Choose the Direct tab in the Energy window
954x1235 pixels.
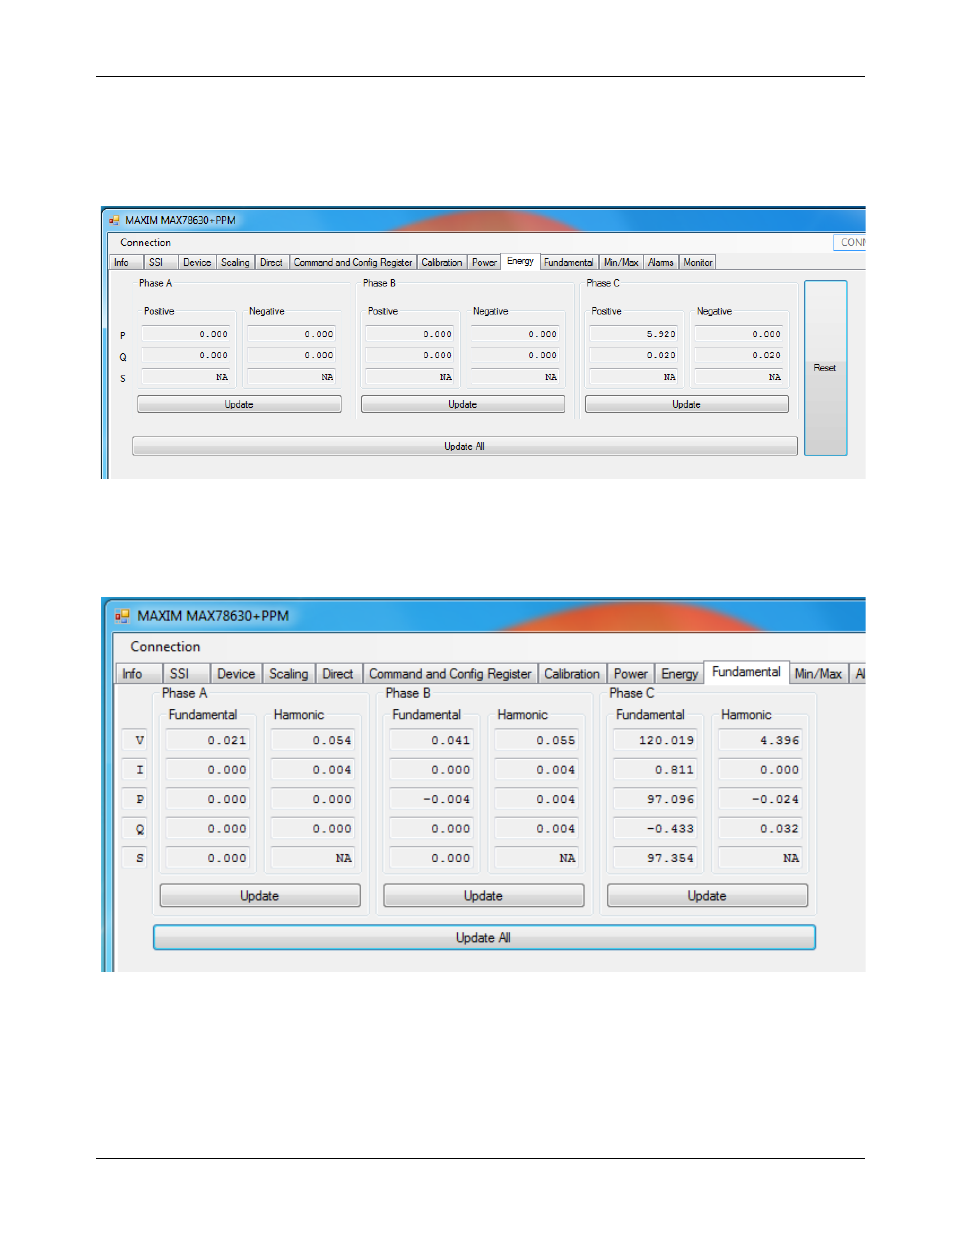click(x=272, y=263)
